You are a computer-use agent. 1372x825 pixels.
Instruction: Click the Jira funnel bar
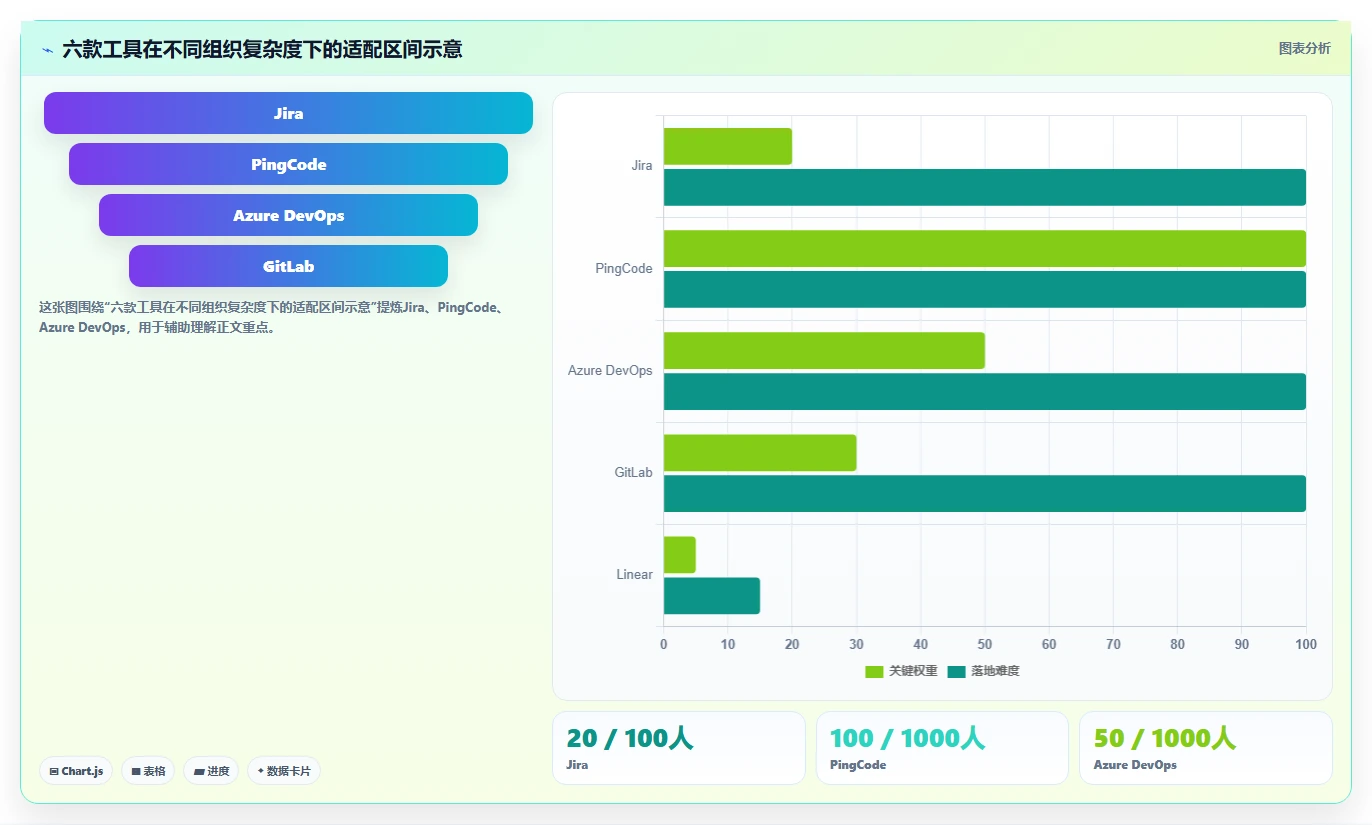288,113
